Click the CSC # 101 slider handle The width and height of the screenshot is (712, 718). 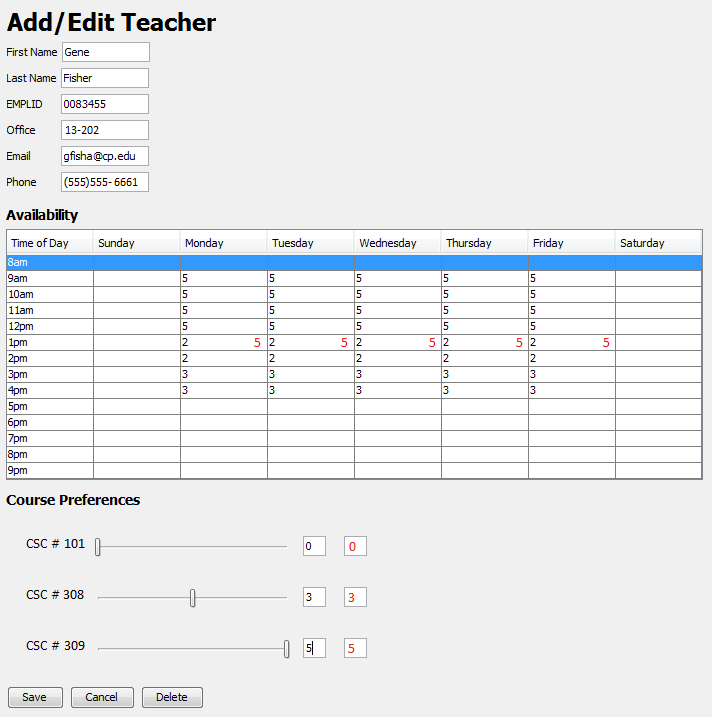pos(98,547)
